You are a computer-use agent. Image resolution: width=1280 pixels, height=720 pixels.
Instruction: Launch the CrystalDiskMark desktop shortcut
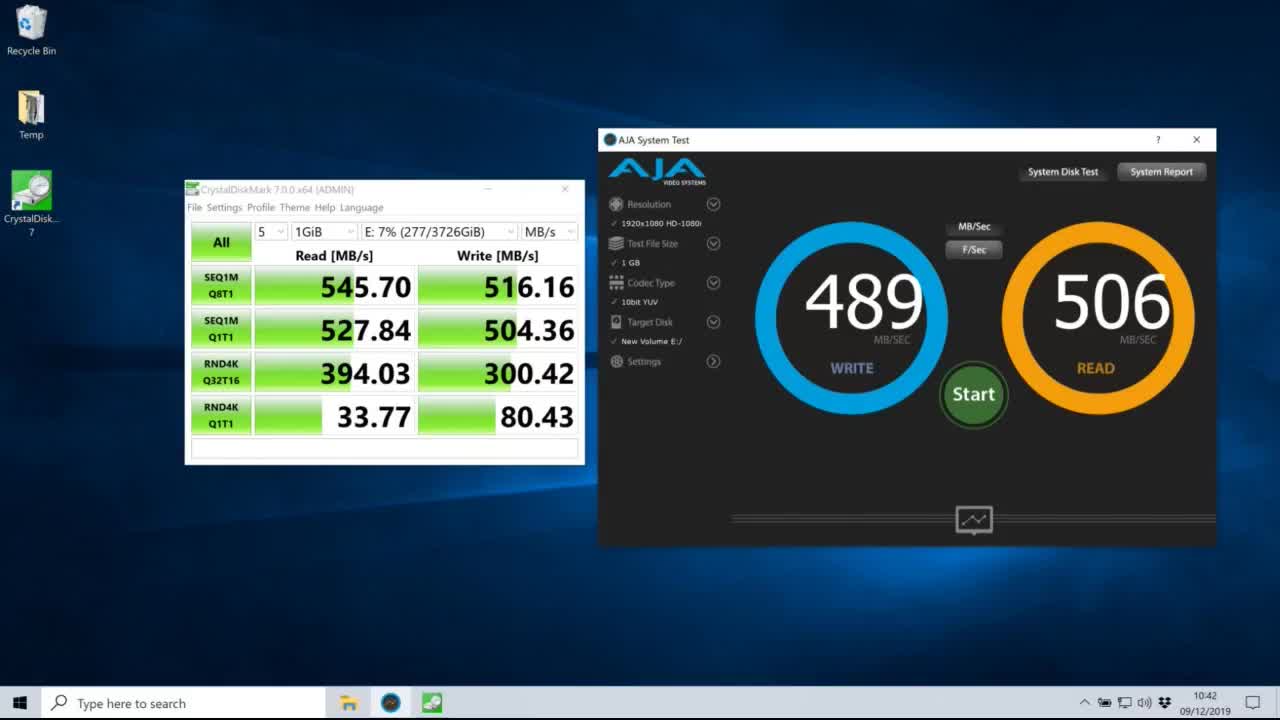click(x=31, y=204)
